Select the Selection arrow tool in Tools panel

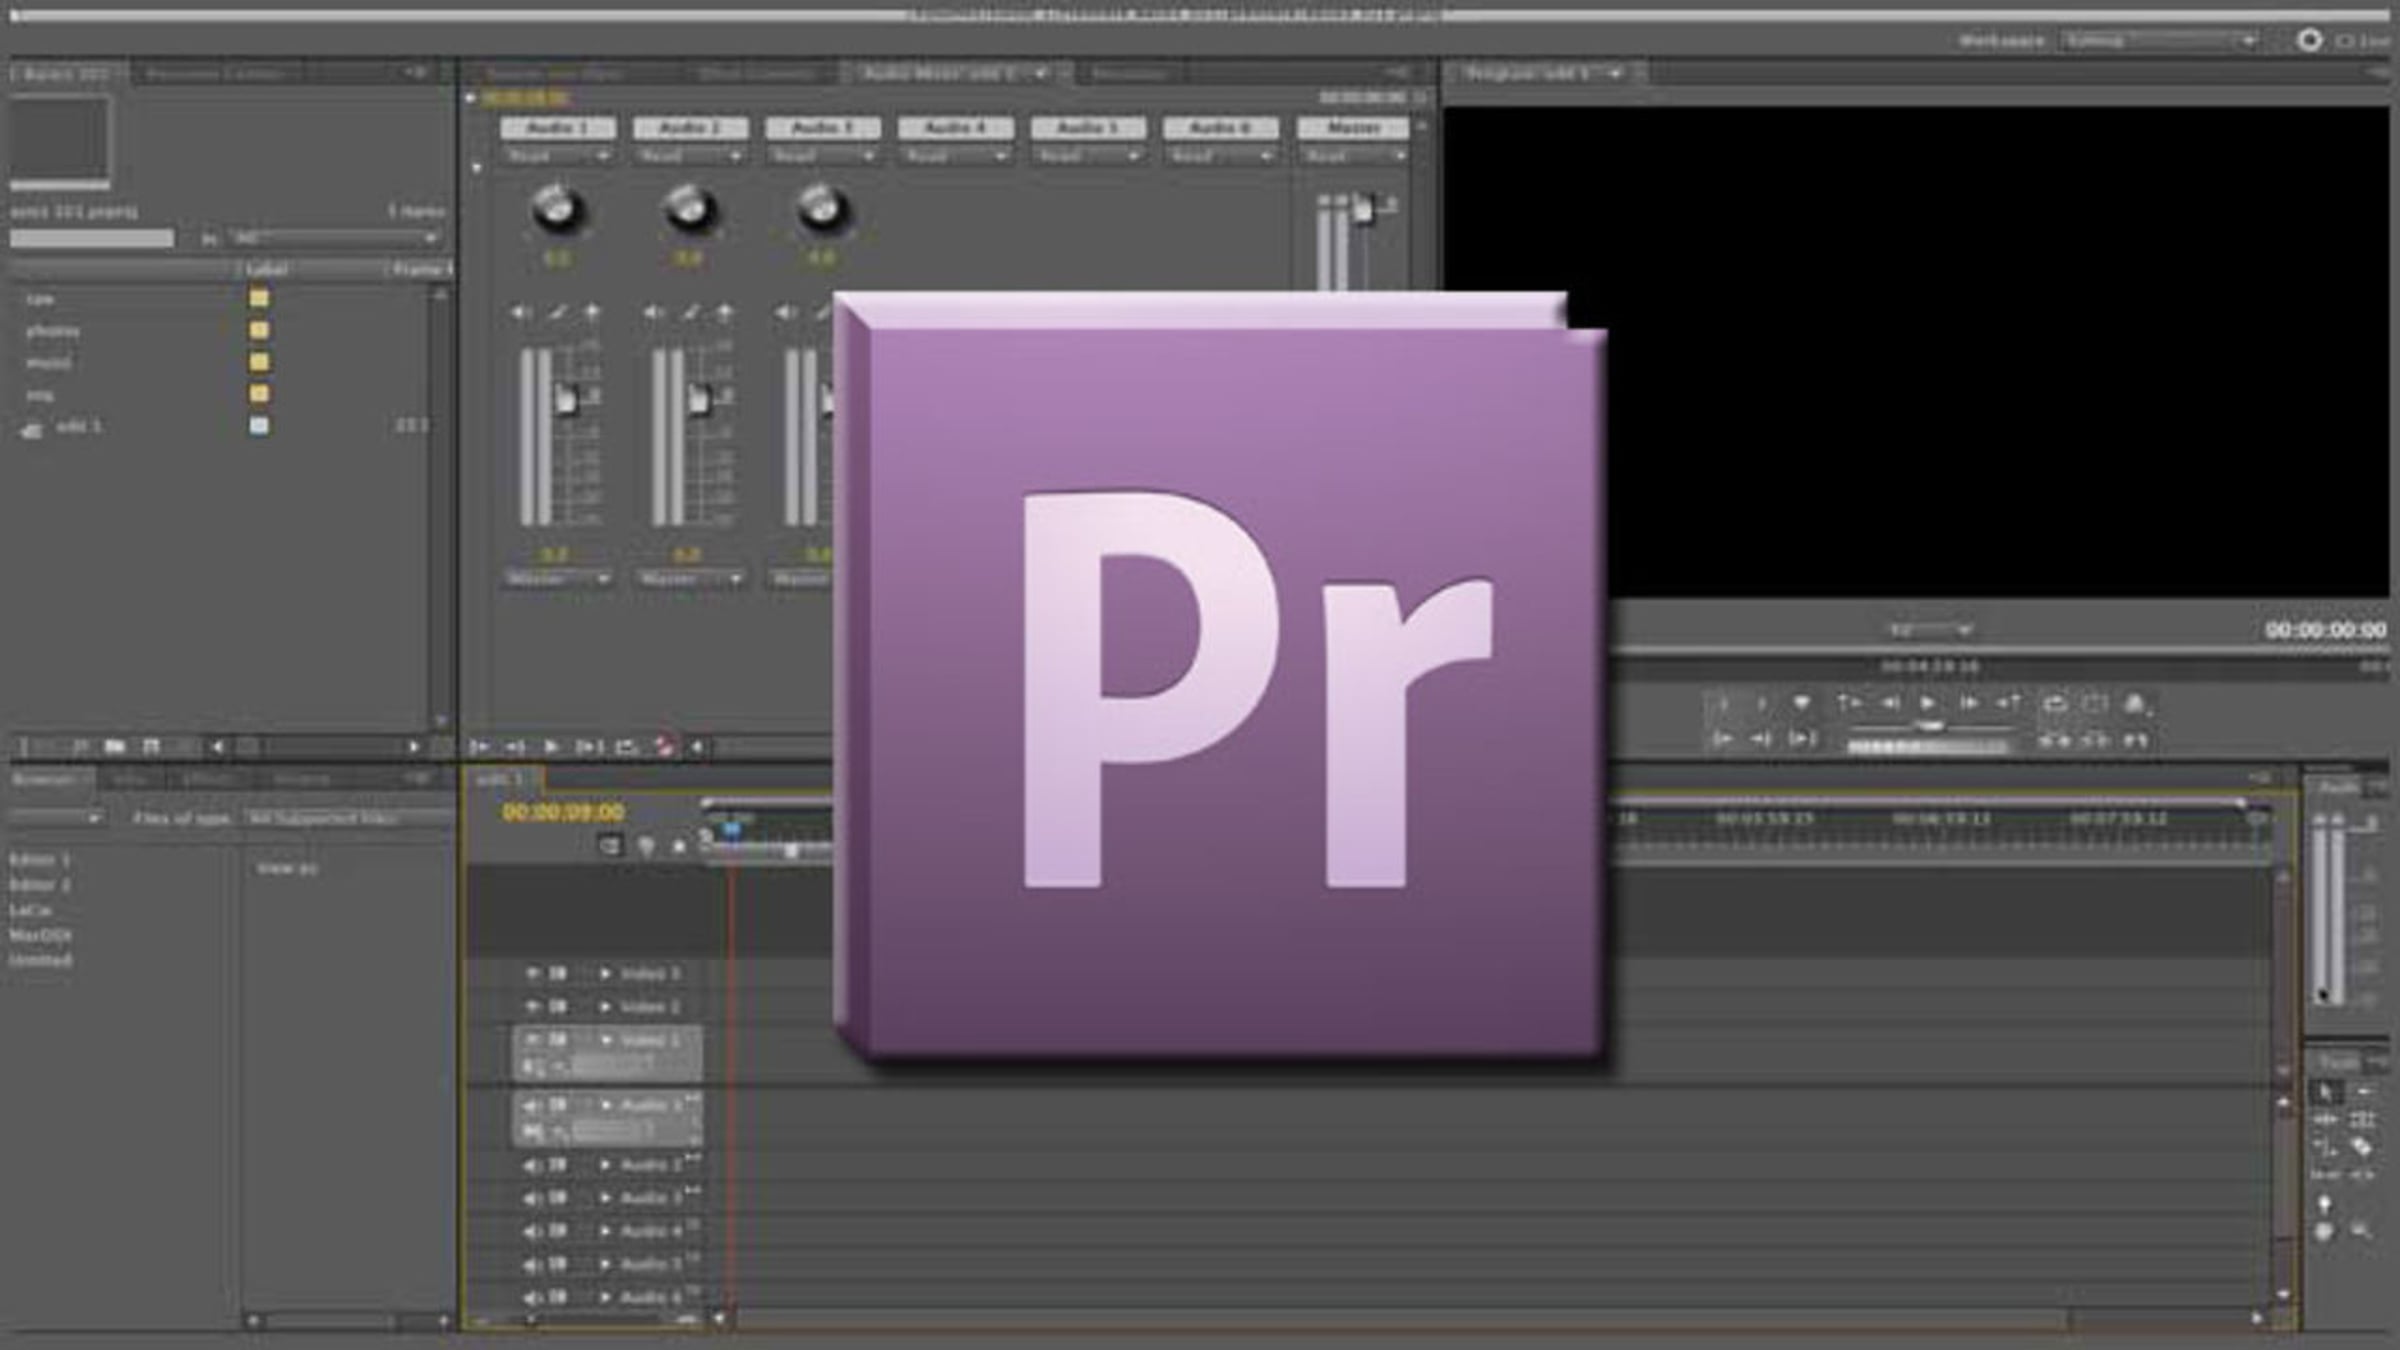tap(2325, 1092)
